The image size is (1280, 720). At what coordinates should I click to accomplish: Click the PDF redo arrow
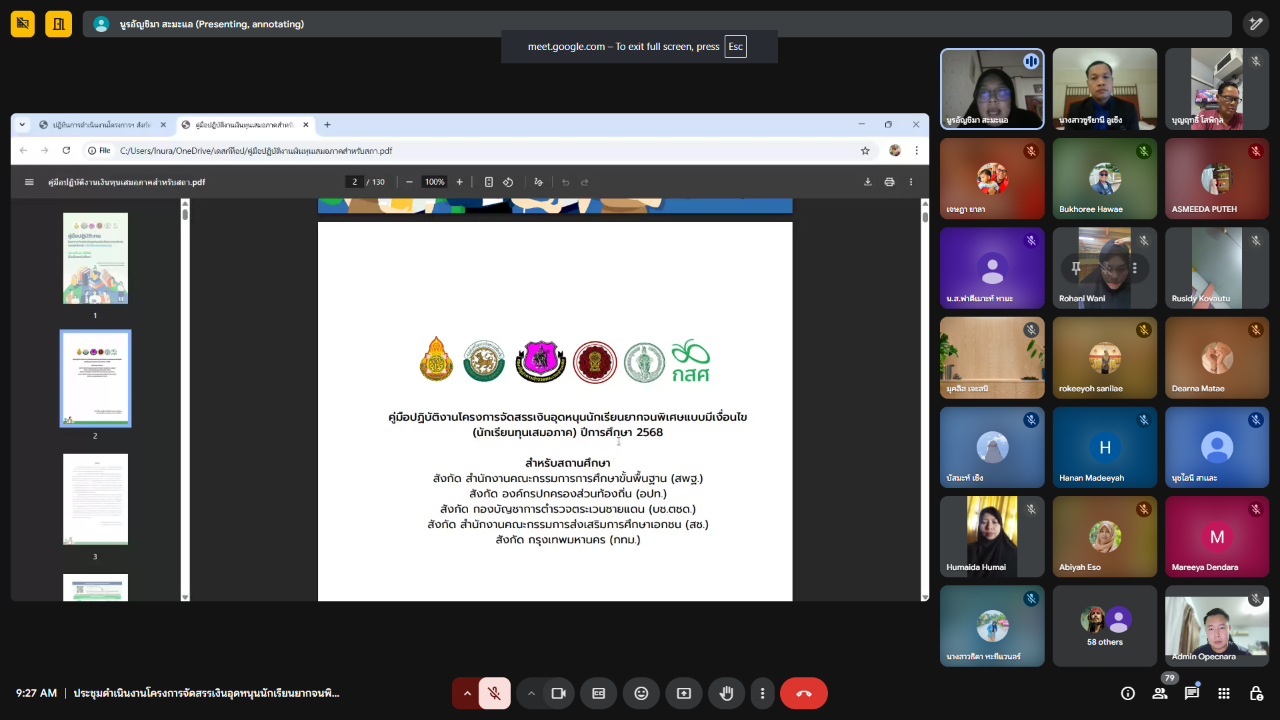[585, 182]
